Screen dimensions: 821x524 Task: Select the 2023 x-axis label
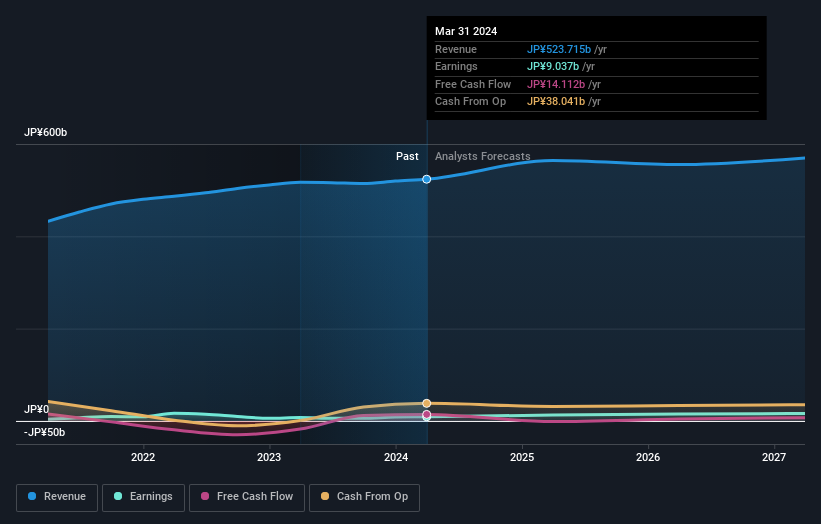269,457
